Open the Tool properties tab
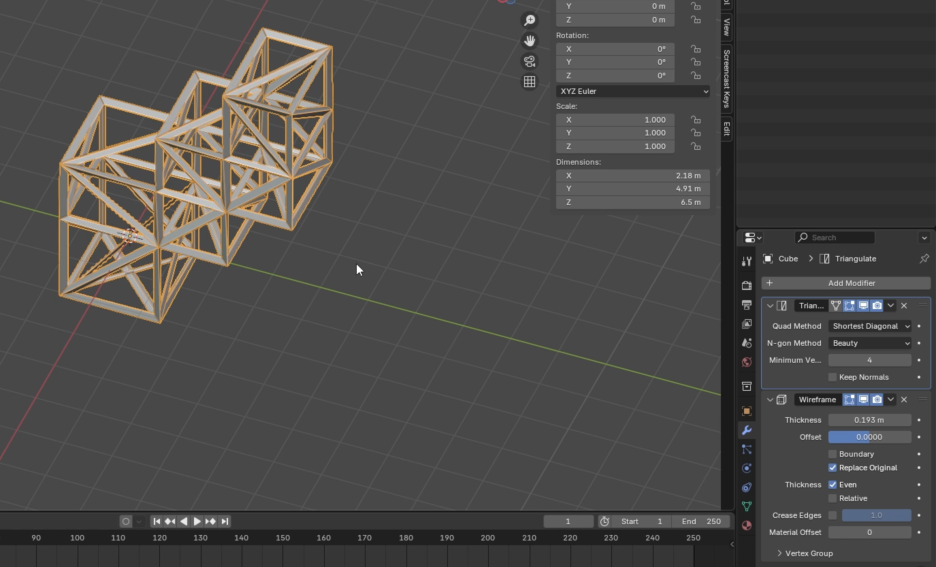This screenshot has width=936, height=567. pyautogui.click(x=747, y=261)
